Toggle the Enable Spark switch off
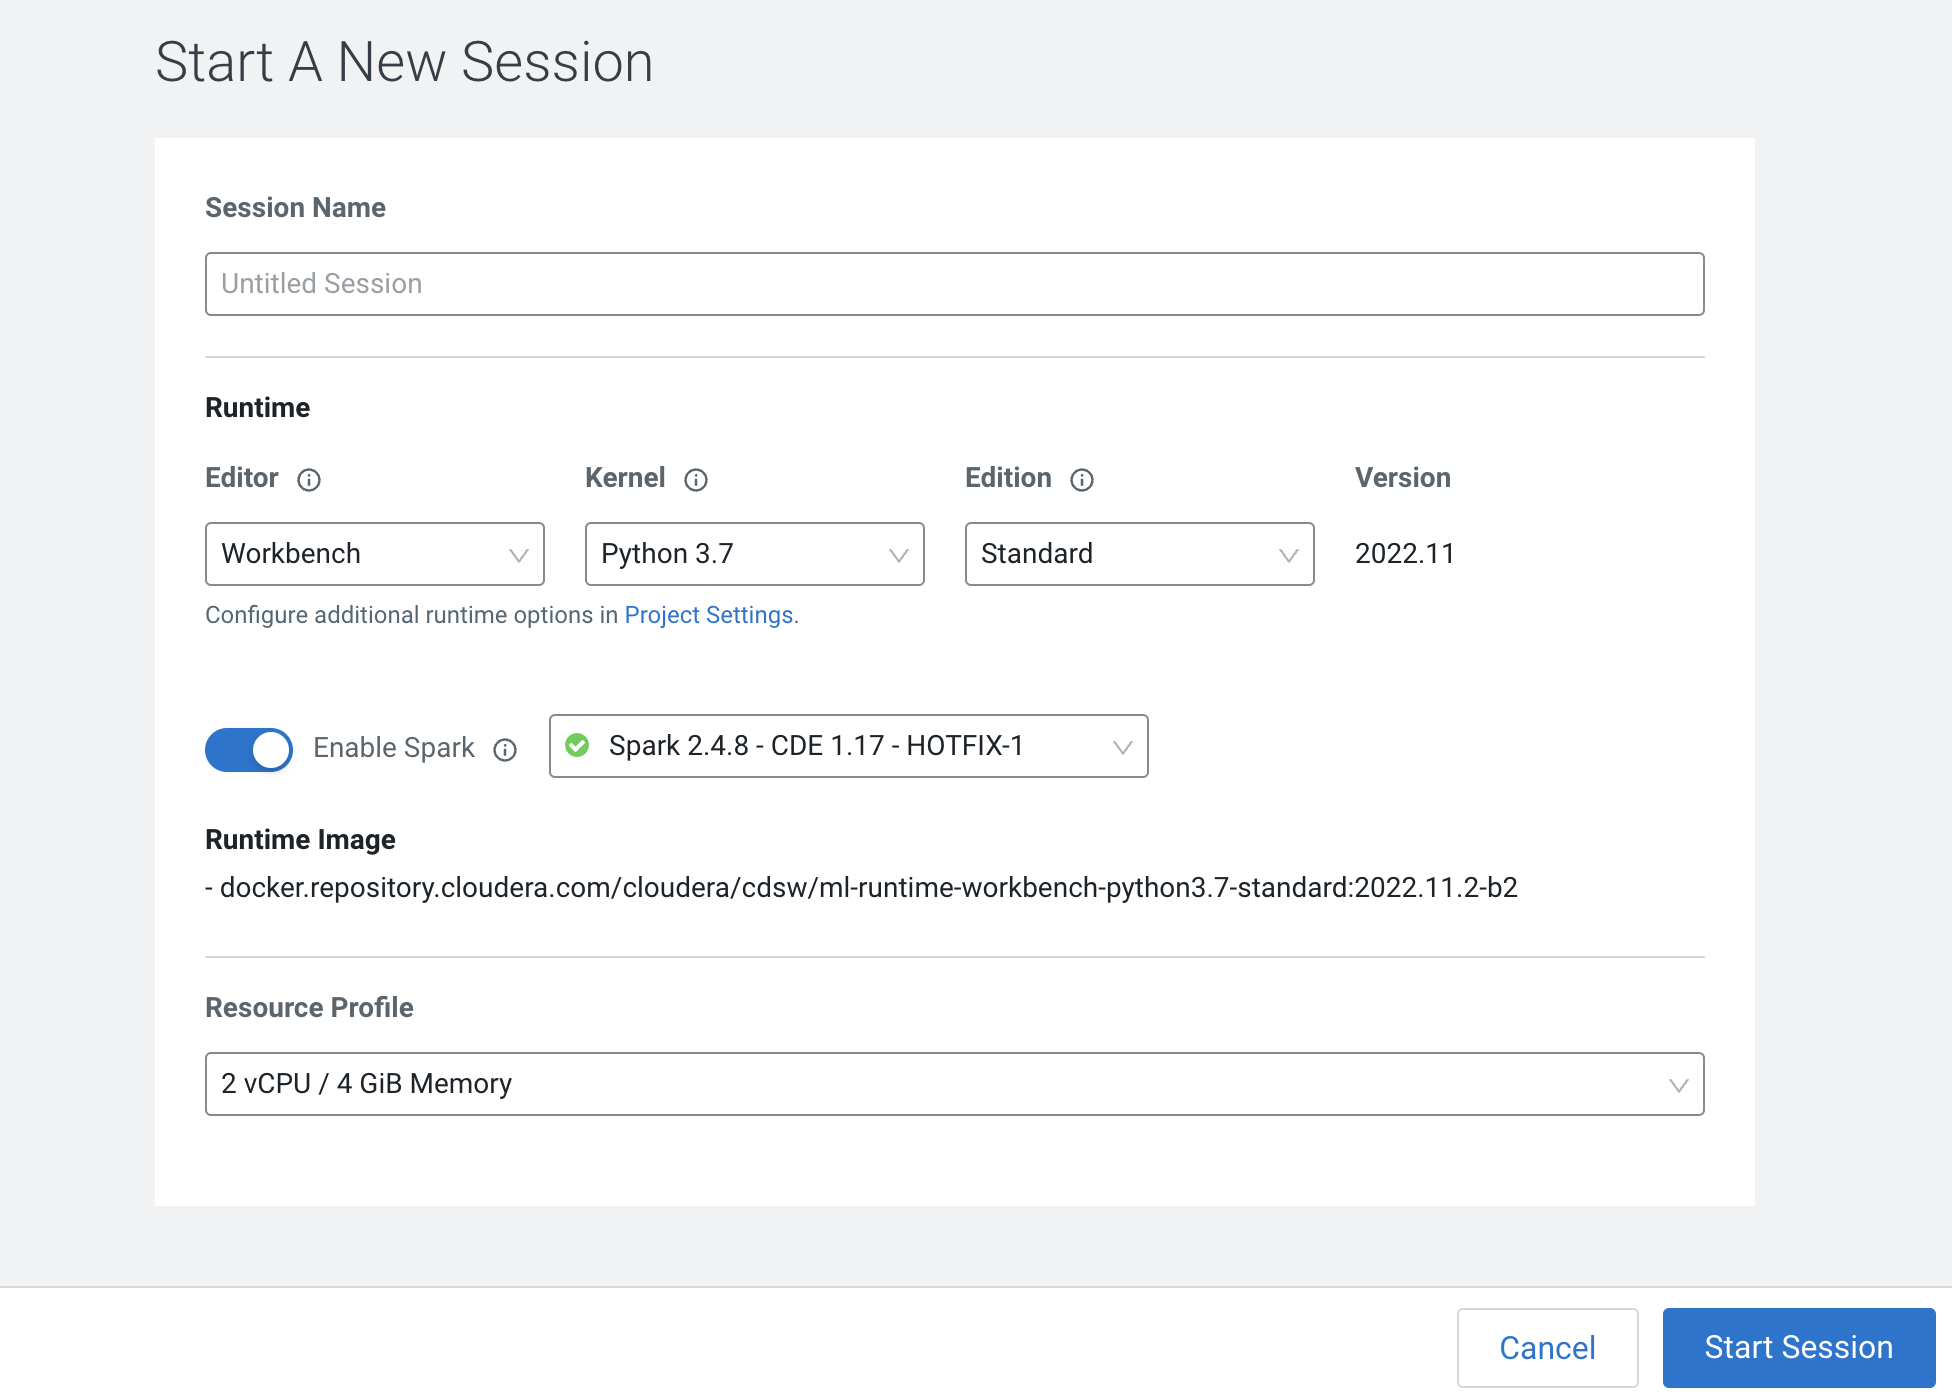This screenshot has height=1396, width=1952. coord(249,749)
